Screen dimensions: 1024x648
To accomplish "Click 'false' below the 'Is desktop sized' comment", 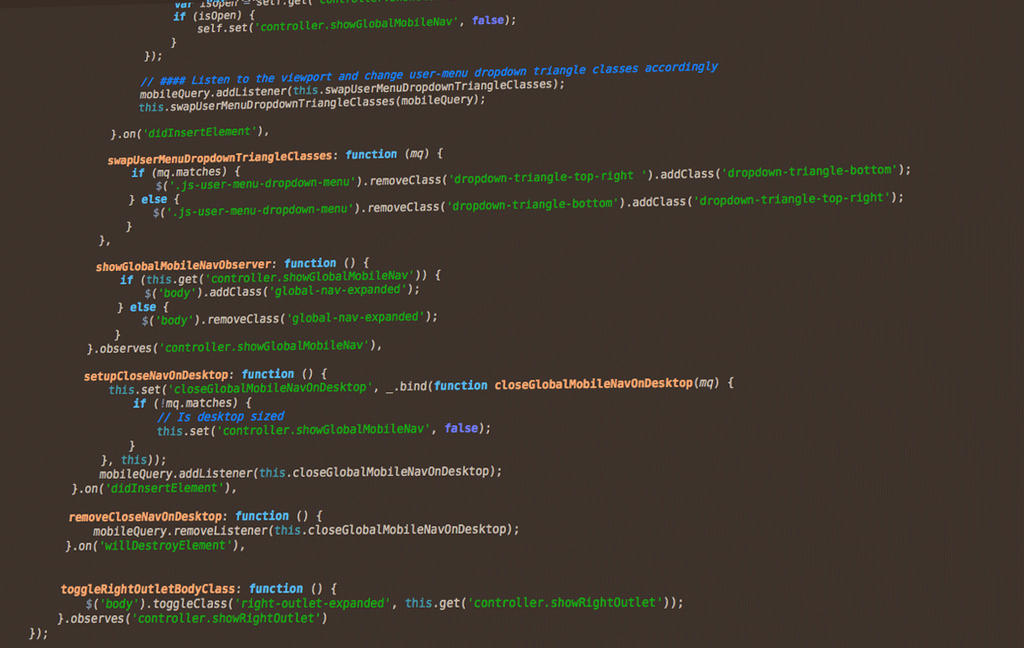I will click(461, 429).
